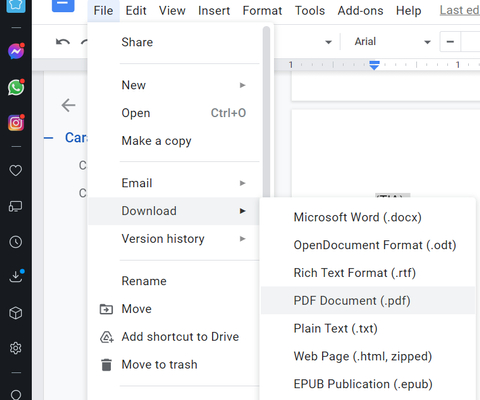Open the paragraph style dropdown arrow
The width and height of the screenshot is (480, 400).
(328, 42)
